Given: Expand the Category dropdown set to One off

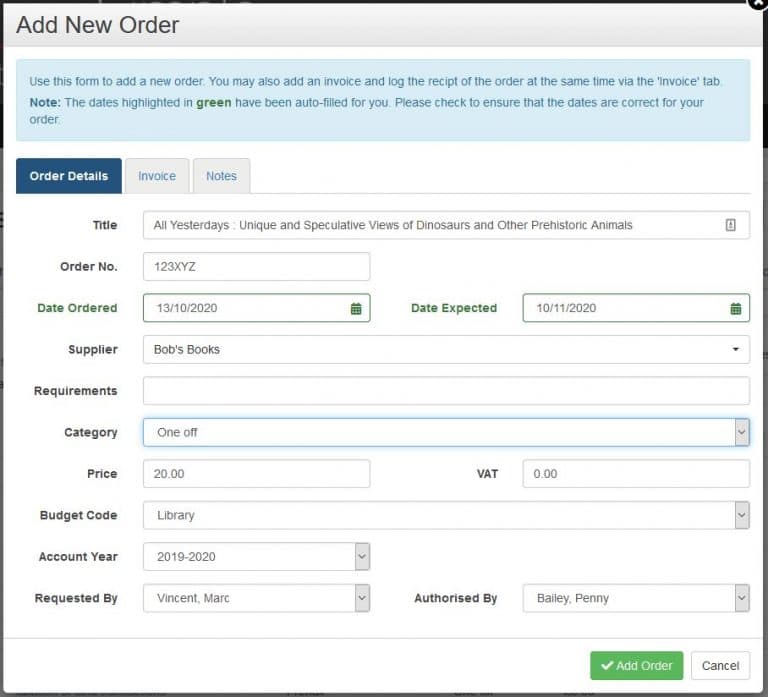Looking at the screenshot, I should [x=446, y=433].
